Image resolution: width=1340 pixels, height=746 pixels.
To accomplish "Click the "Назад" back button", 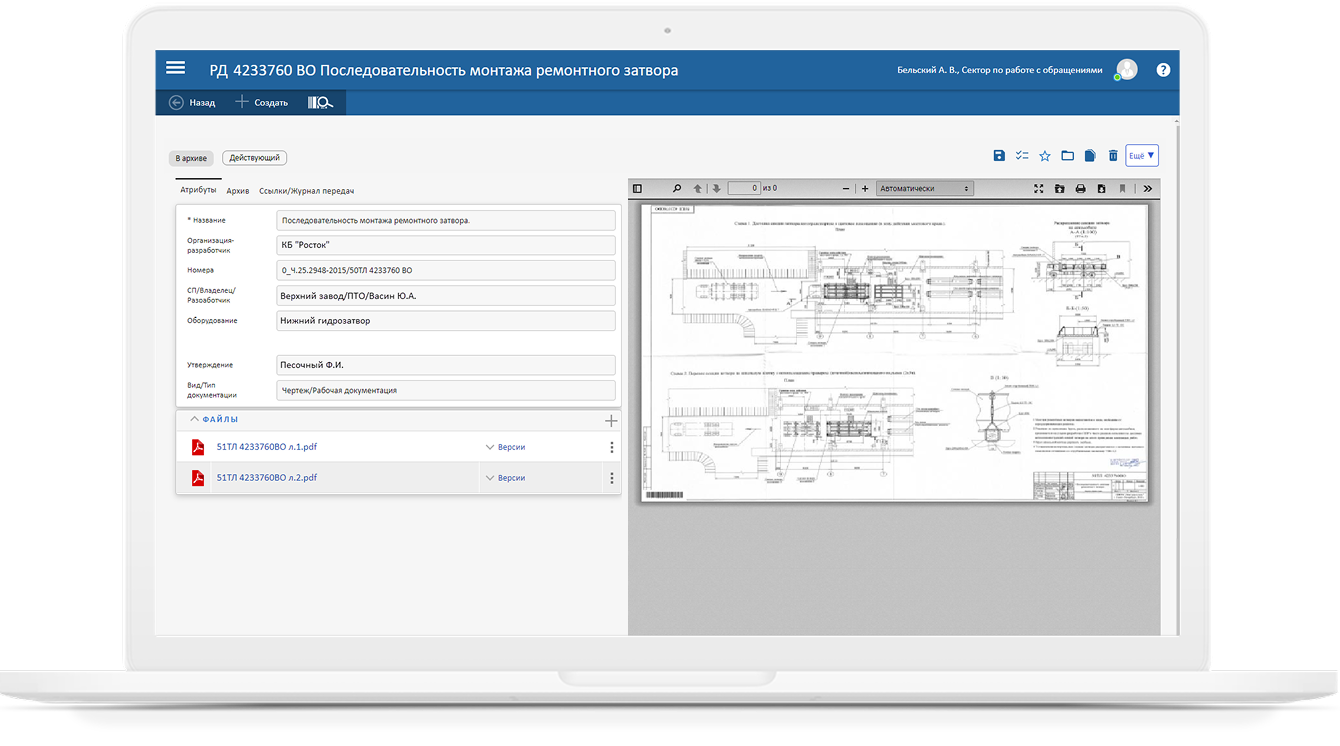I will click(x=192, y=102).
